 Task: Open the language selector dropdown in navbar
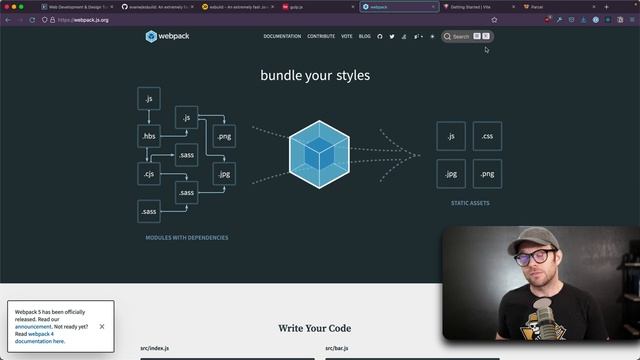pyautogui.click(x=418, y=36)
